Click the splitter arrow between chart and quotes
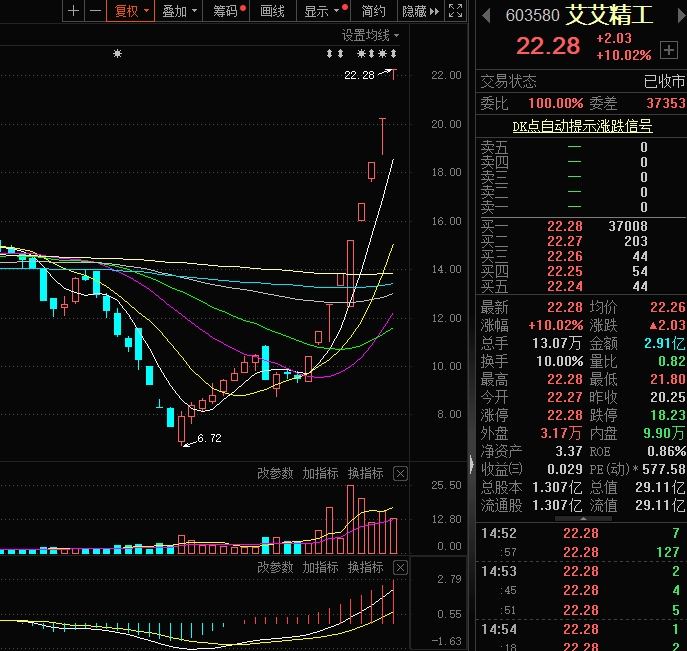 point(471,464)
